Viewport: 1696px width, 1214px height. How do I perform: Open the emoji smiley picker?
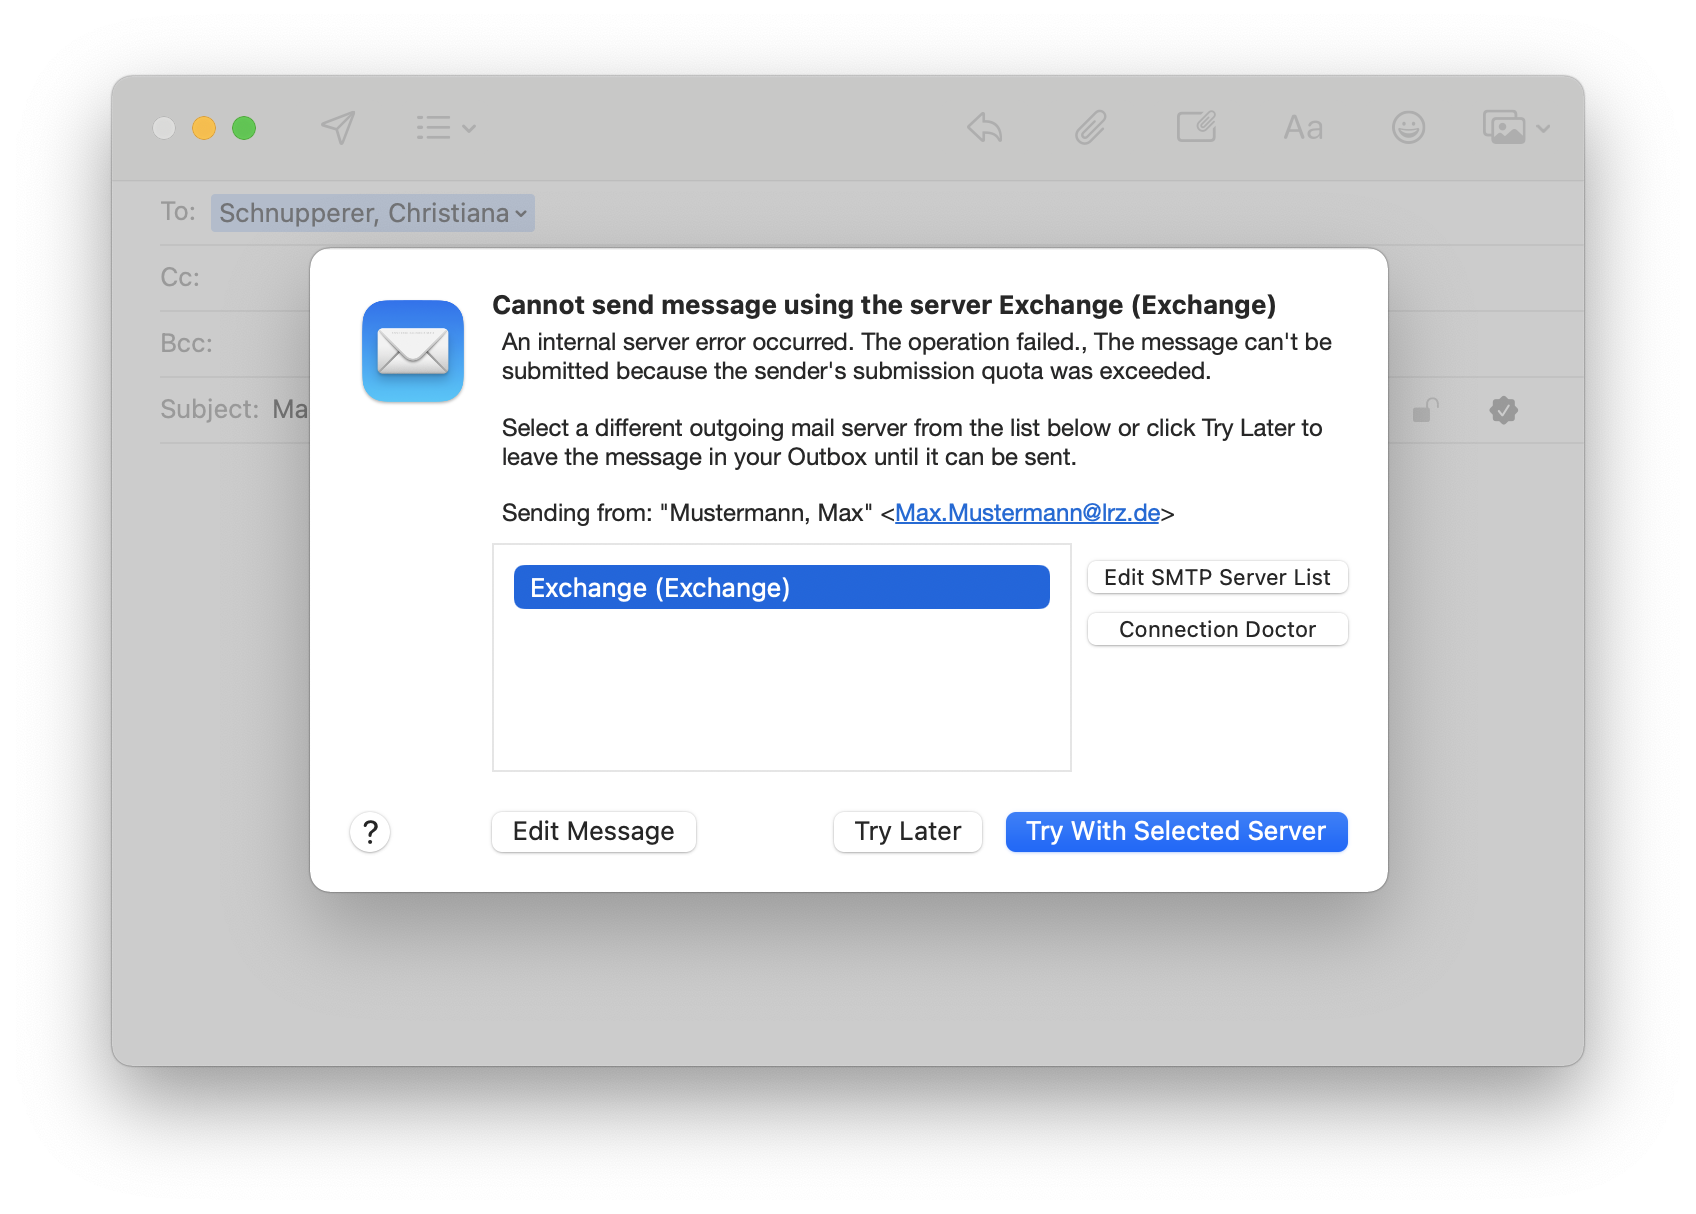[1408, 128]
